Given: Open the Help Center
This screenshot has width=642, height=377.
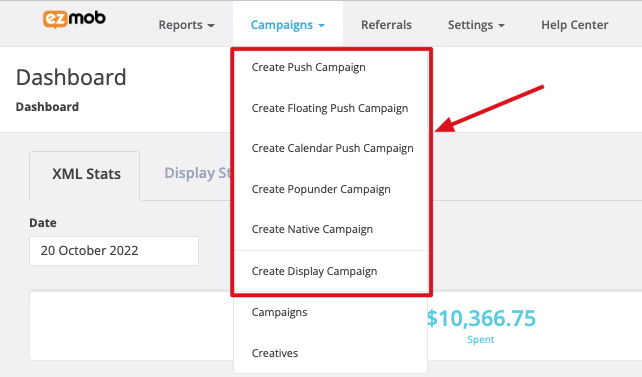Looking at the screenshot, I should coord(574,25).
